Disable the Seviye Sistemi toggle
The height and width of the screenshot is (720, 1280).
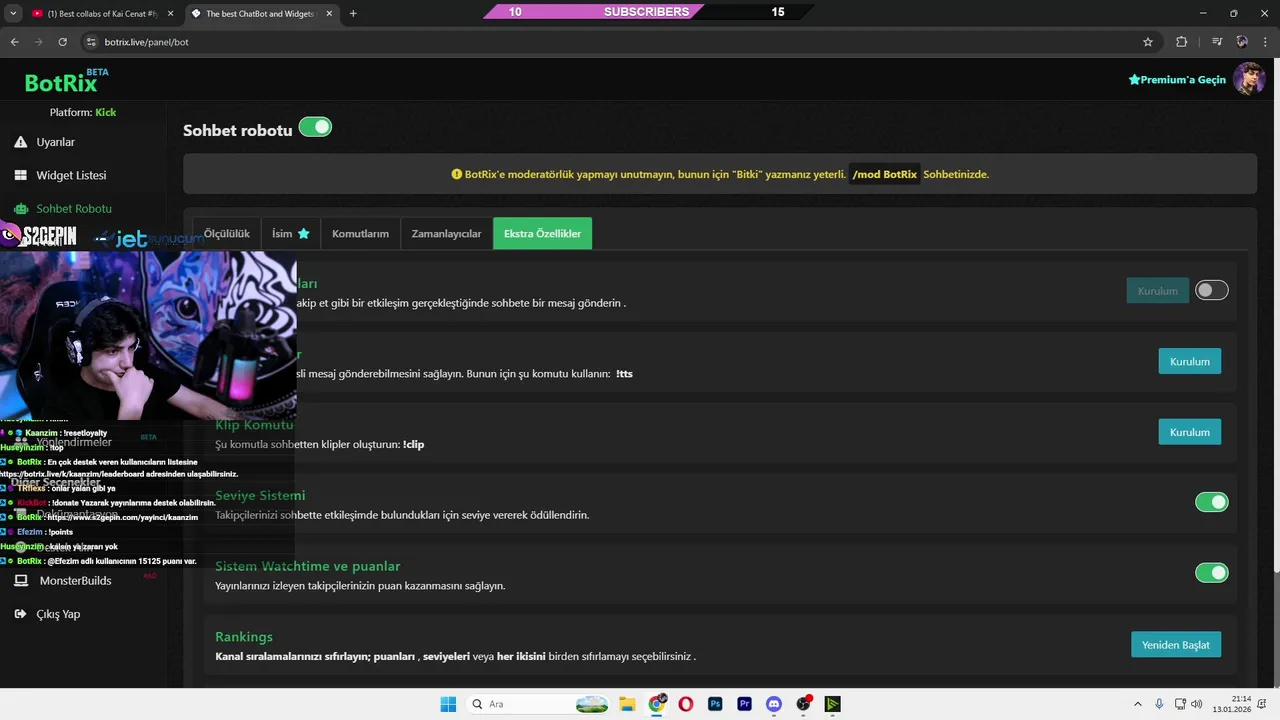pos(1212,502)
